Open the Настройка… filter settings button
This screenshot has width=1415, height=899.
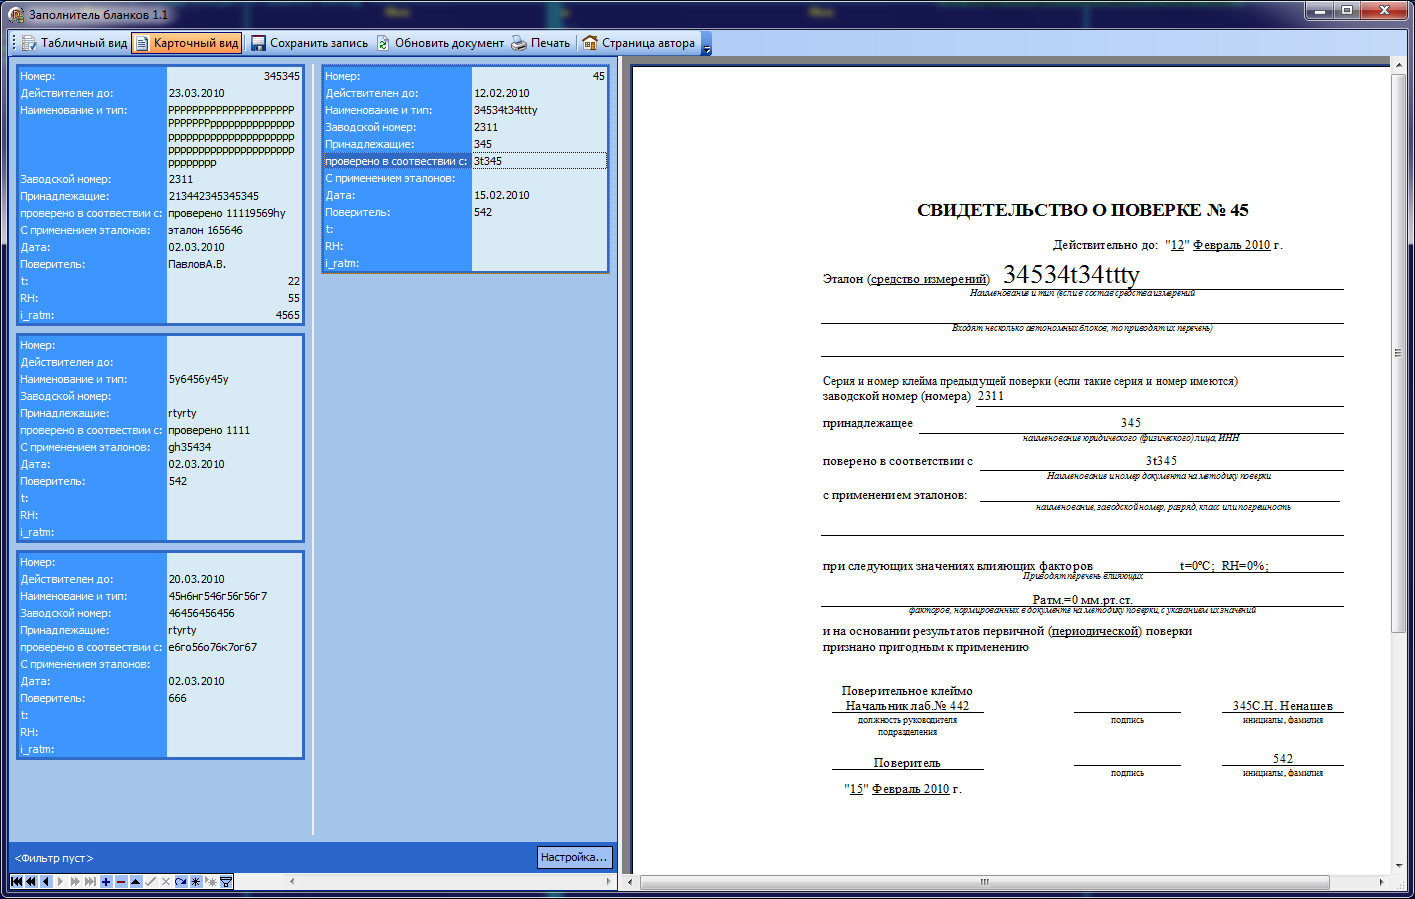[x=574, y=857]
